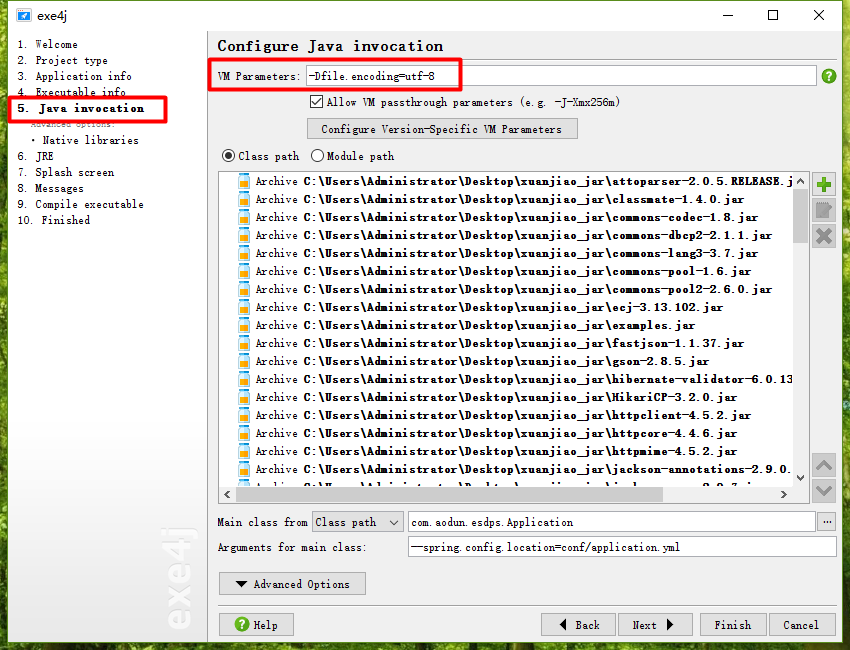This screenshot has width=850, height=650.
Task: Click the archive icon for hibernate-validator
Action: [x=244, y=379]
